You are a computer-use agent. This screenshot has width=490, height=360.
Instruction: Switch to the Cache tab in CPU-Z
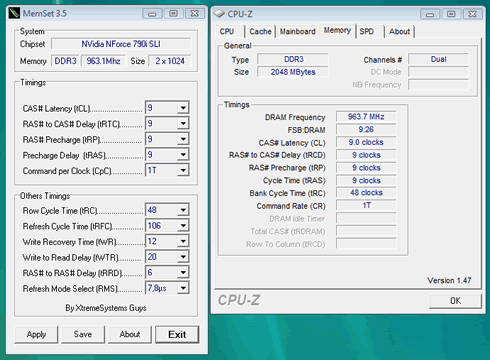click(260, 31)
